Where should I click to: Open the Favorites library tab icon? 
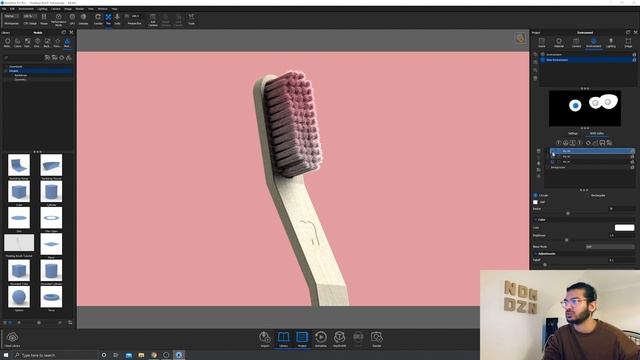click(x=57, y=42)
